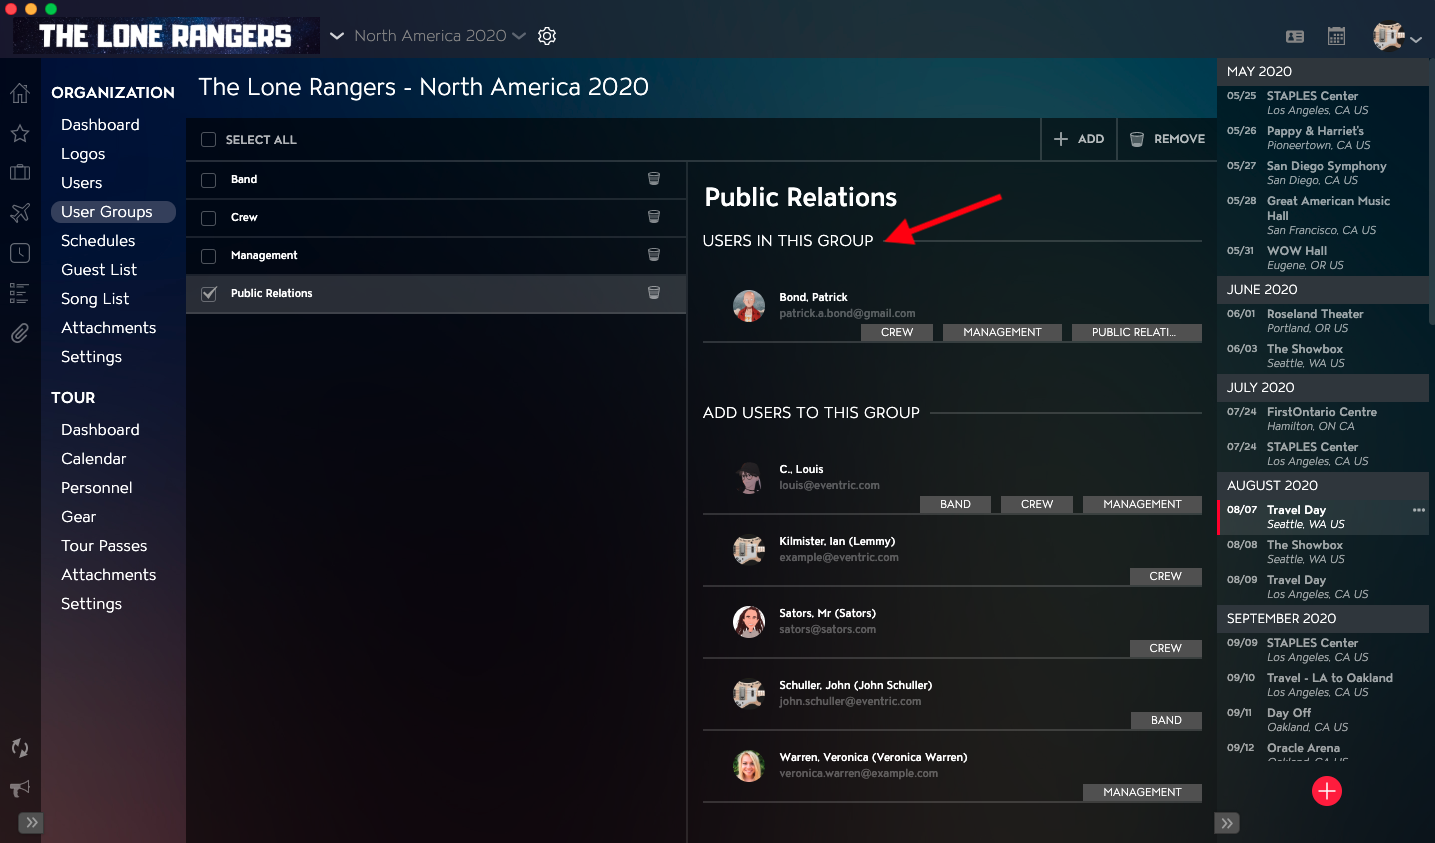Click the star favorites sidebar icon
This screenshot has width=1435, height=843.
(20, 133)
